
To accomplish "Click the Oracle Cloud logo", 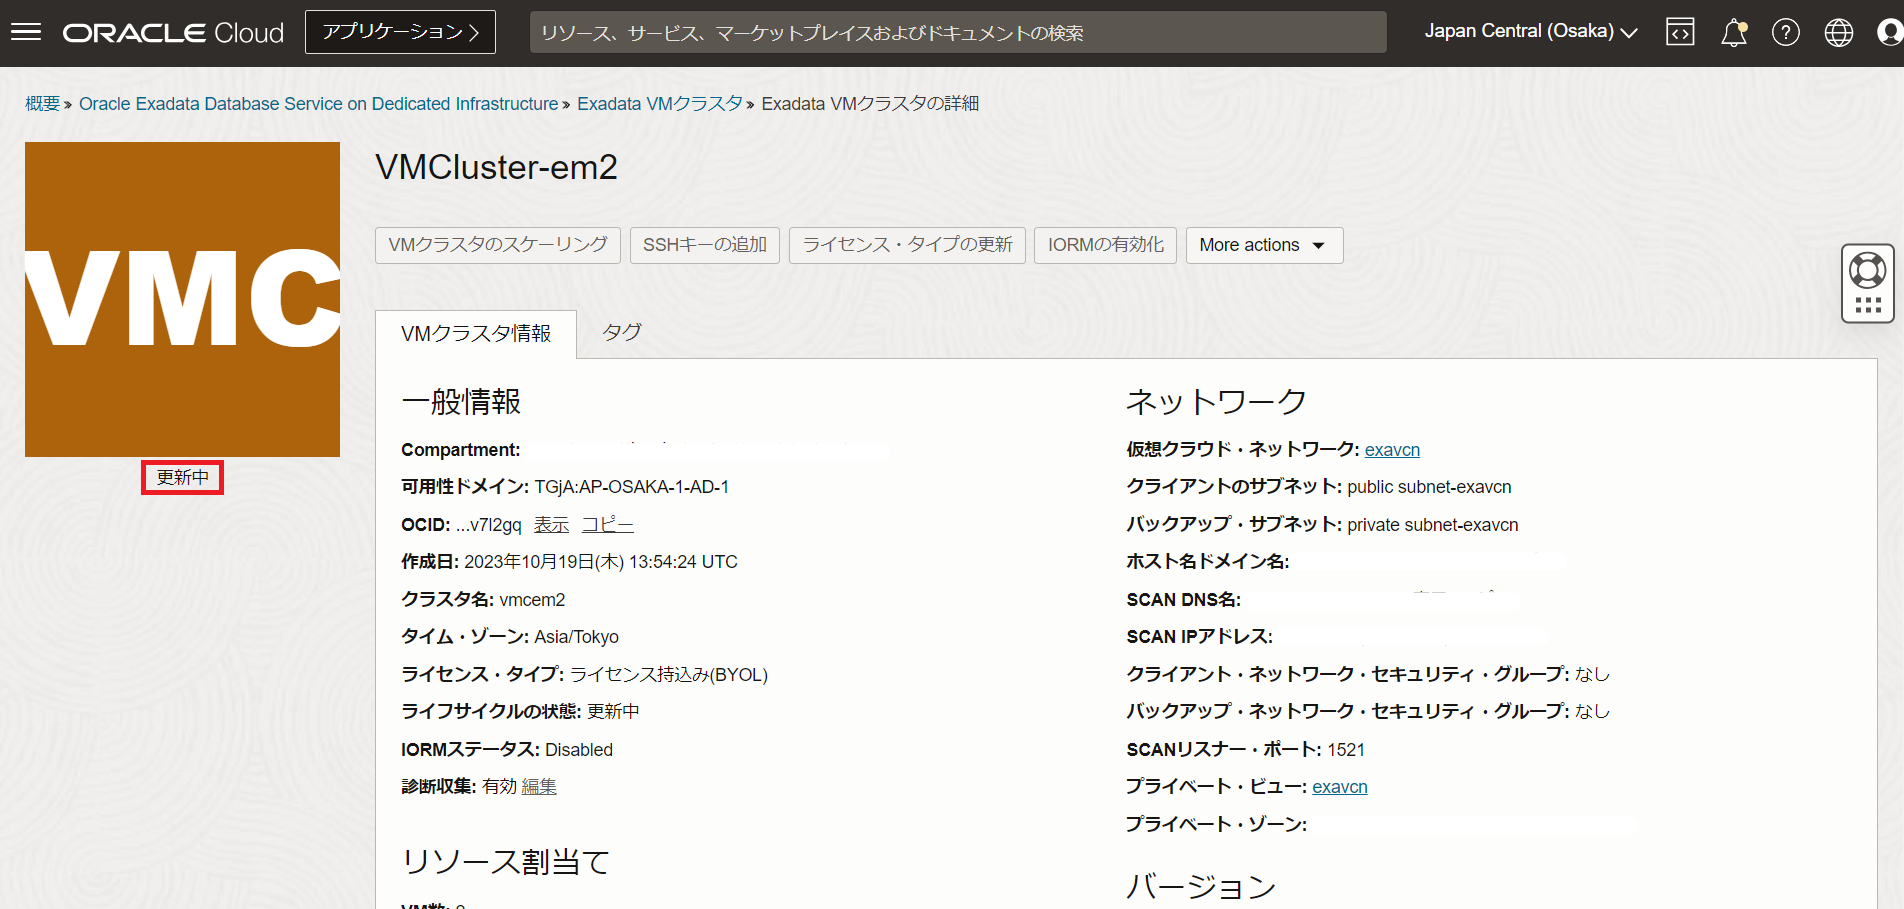I will point(173,33).
